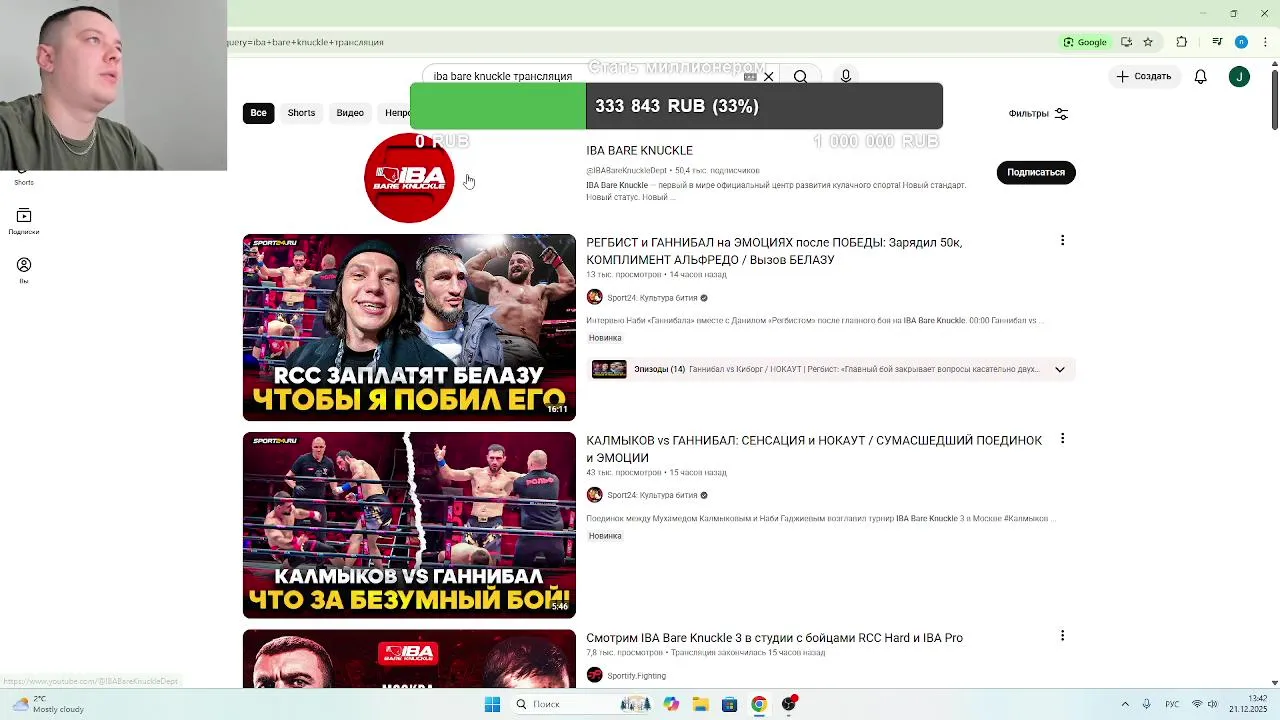Open the partially visible МОСКВА stream thumbnail

pos(409,659)
